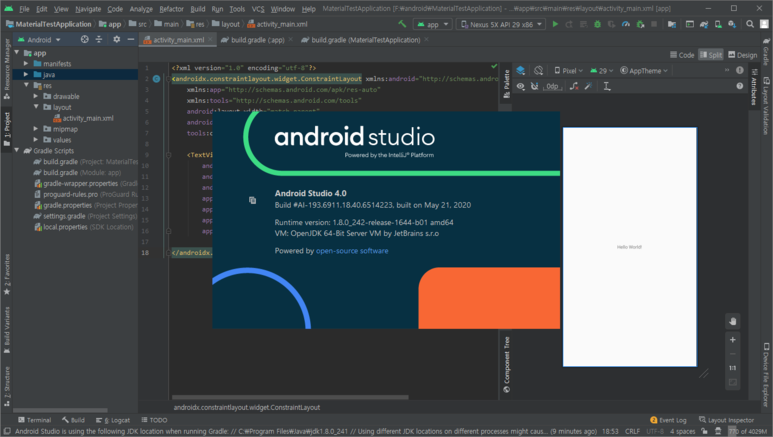Screen dimensions: 773x437
Task: Clear all constraints icon
Action: 574,86
